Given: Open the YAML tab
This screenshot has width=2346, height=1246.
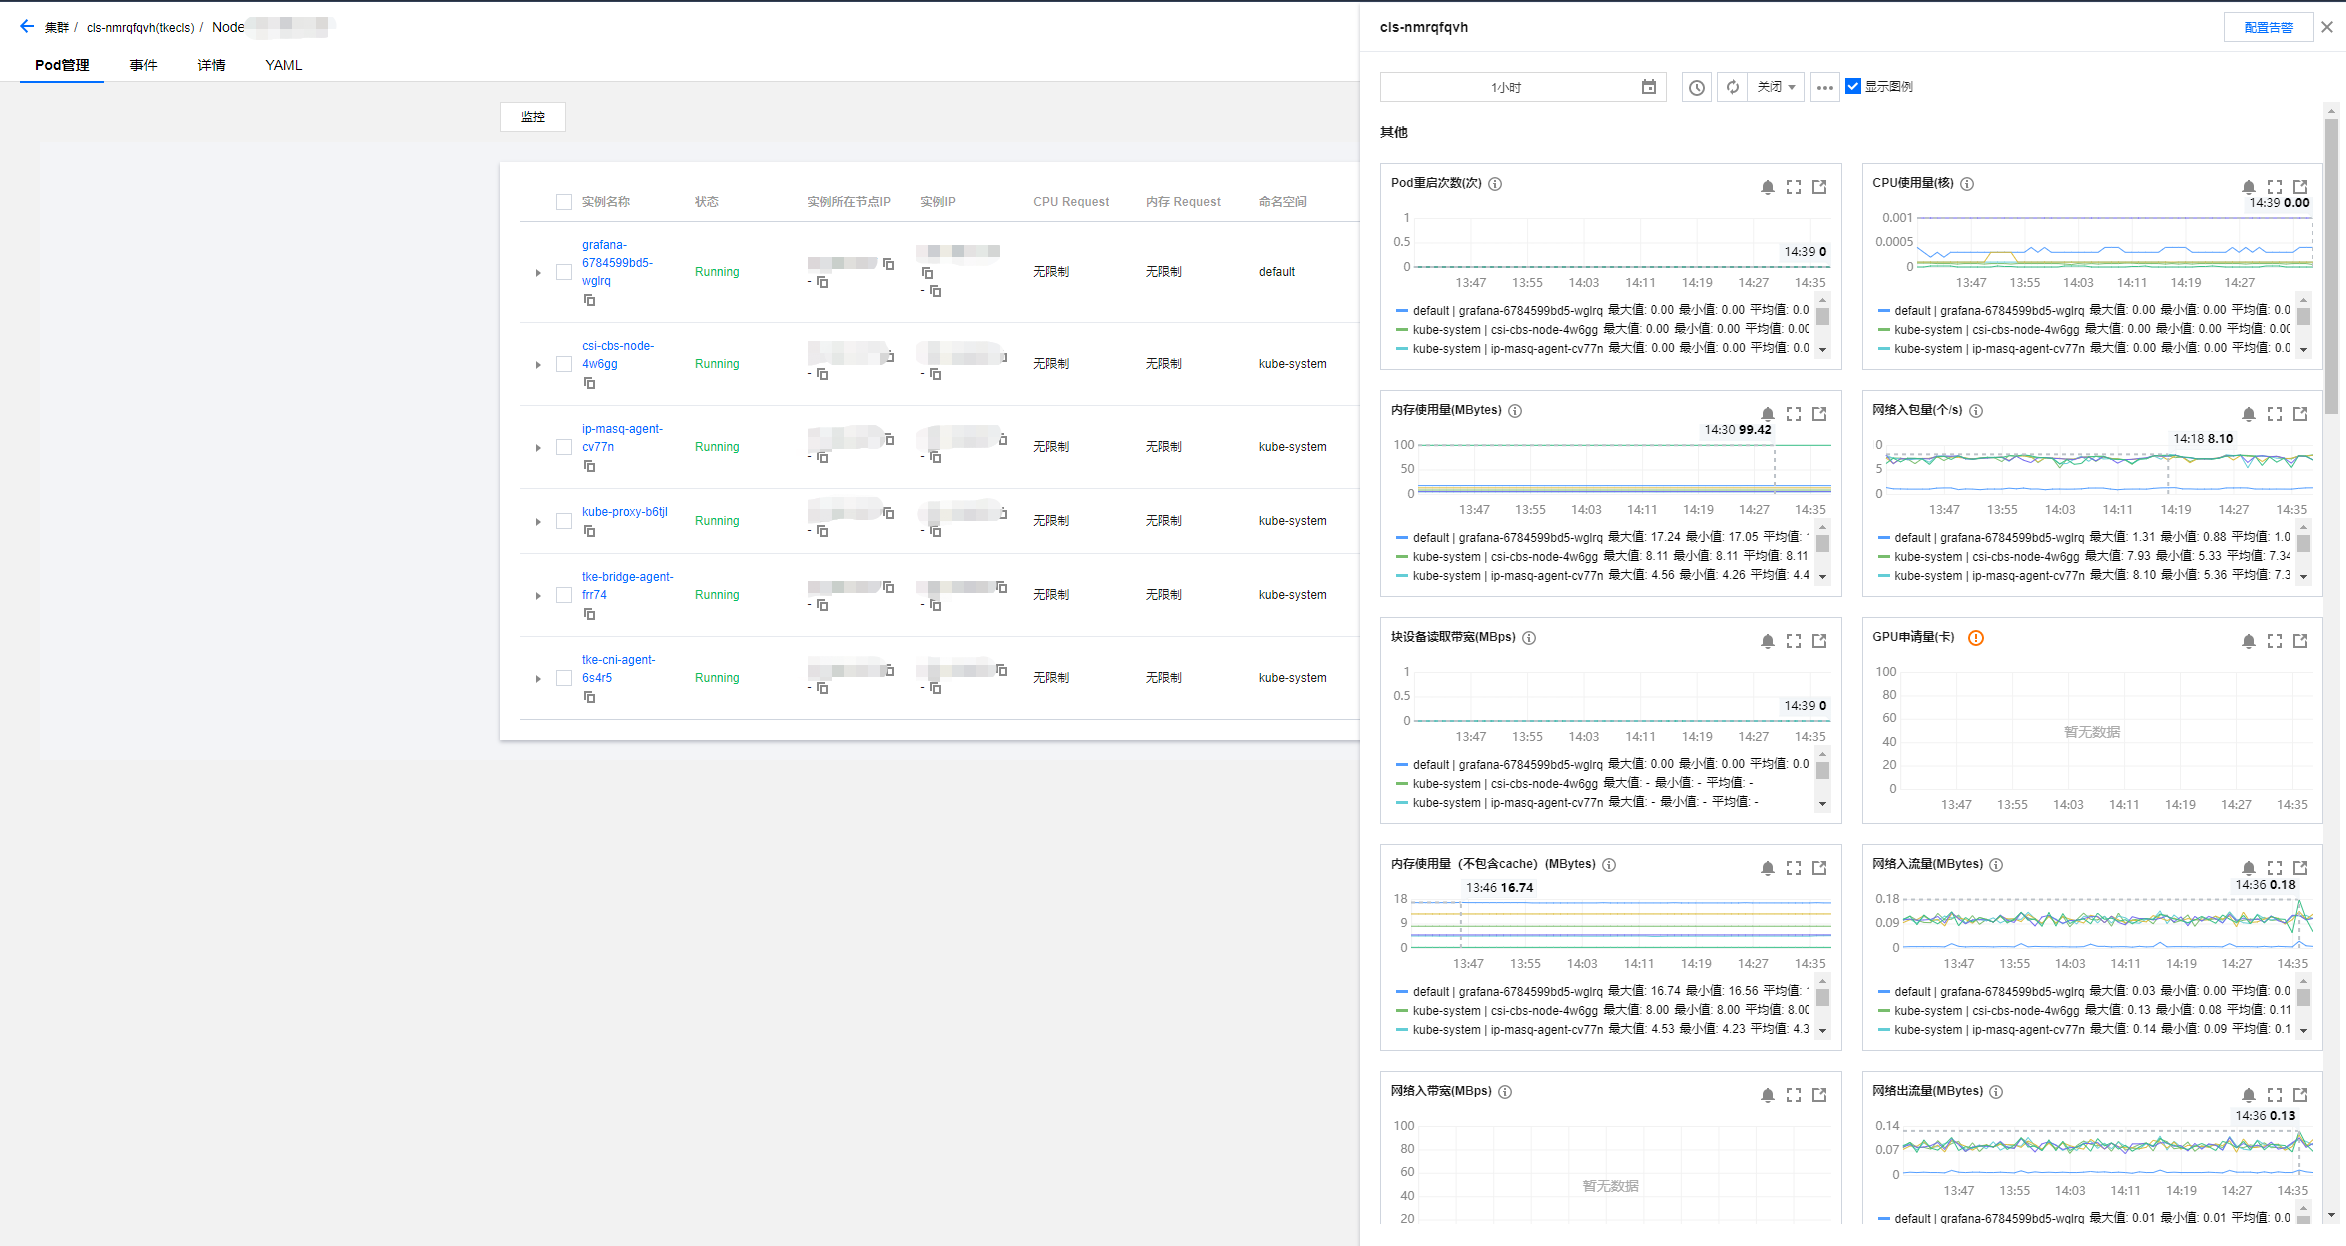Looking at the screenshot, I should (x=283, y=65).
